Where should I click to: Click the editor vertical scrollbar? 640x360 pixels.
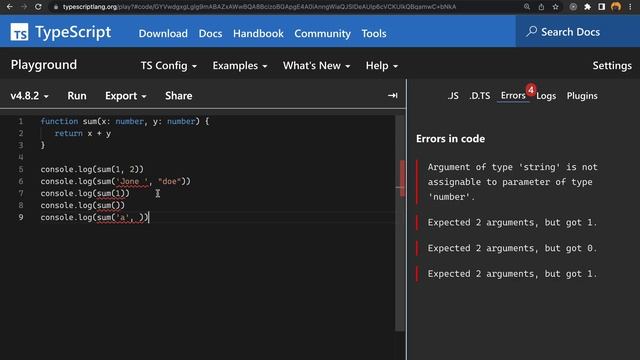coord(400,223)
